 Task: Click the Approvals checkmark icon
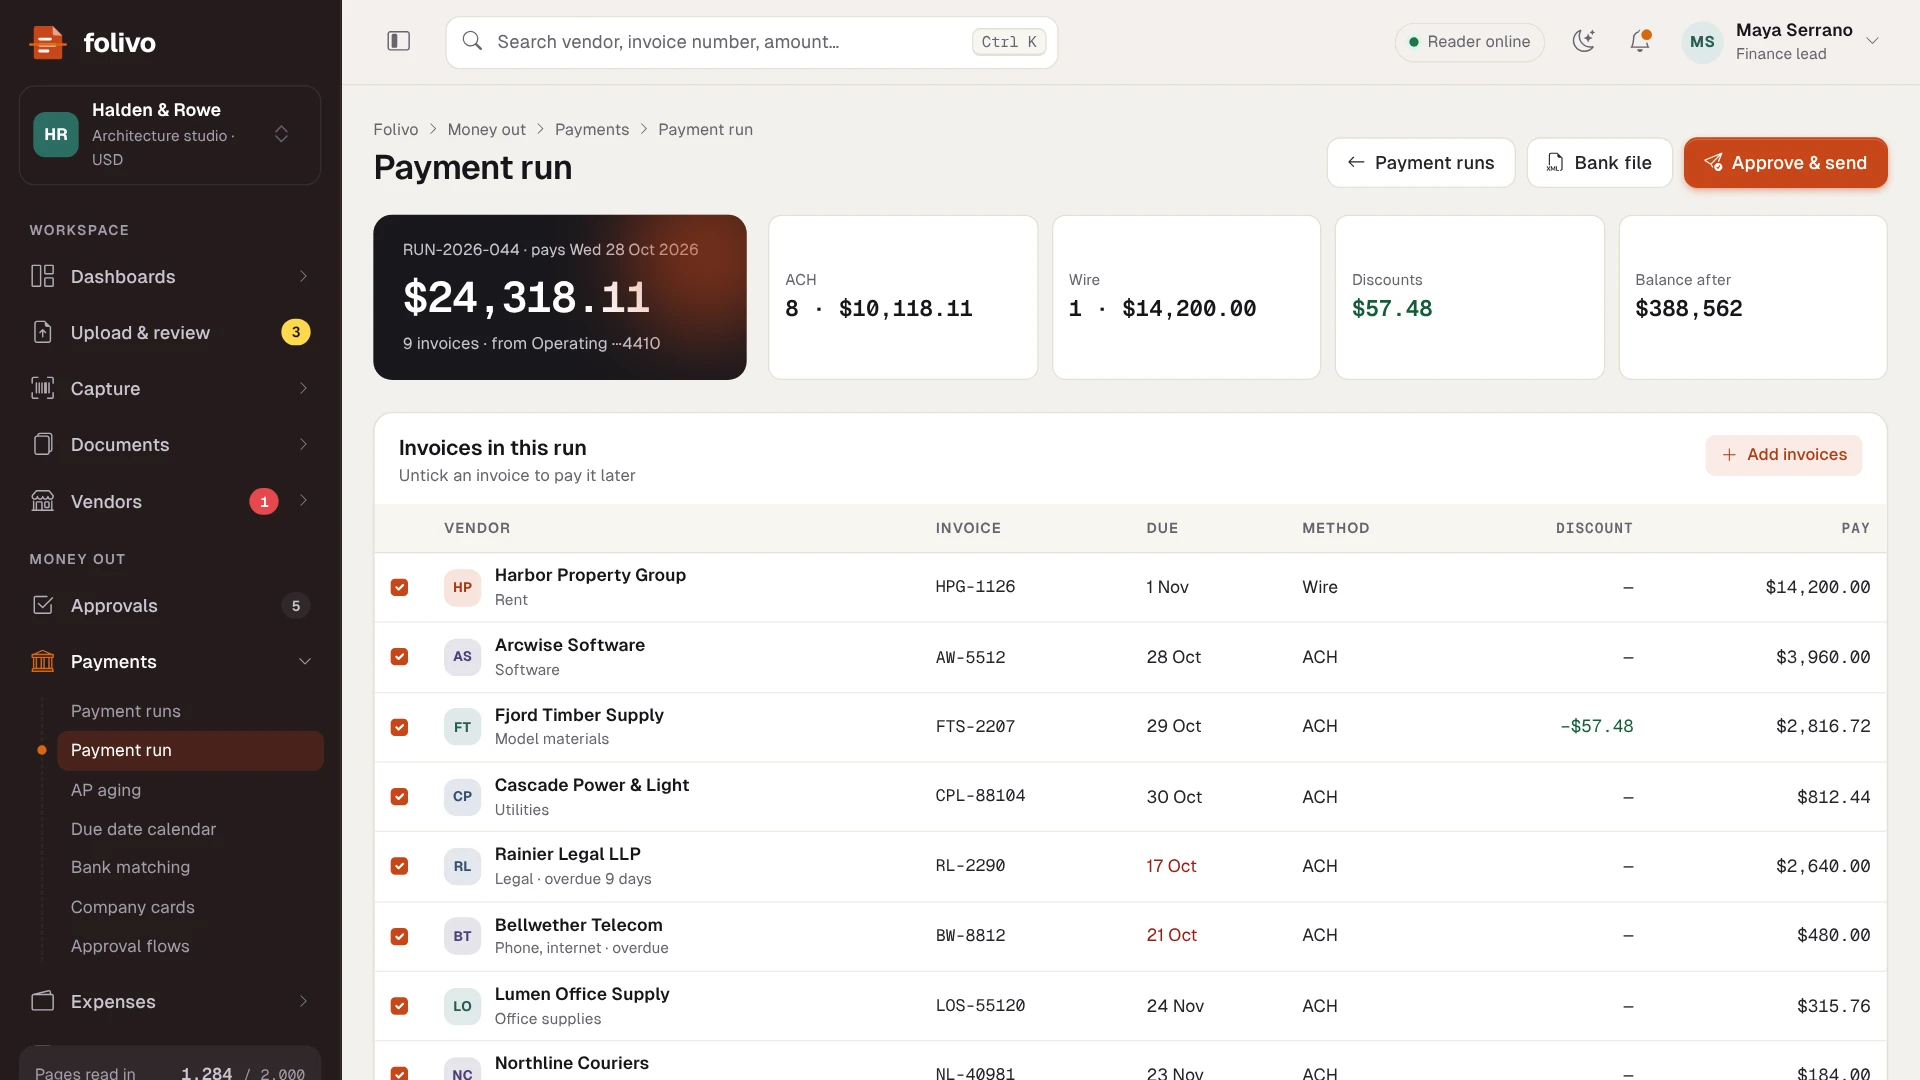coord(43,605)
